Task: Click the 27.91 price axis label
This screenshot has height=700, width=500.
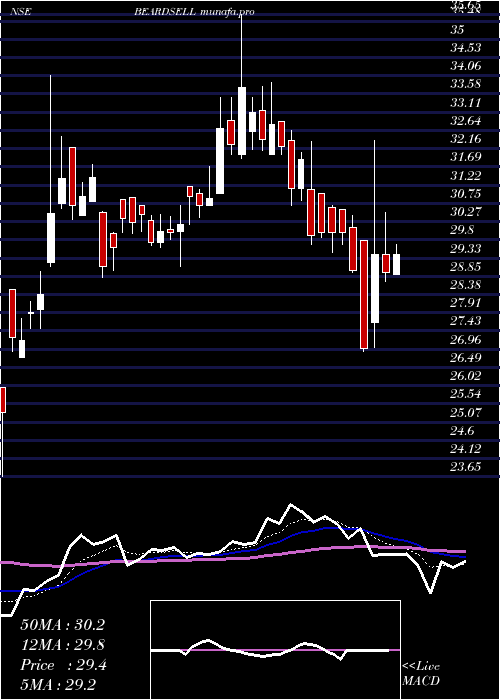Action: [465, 303]
